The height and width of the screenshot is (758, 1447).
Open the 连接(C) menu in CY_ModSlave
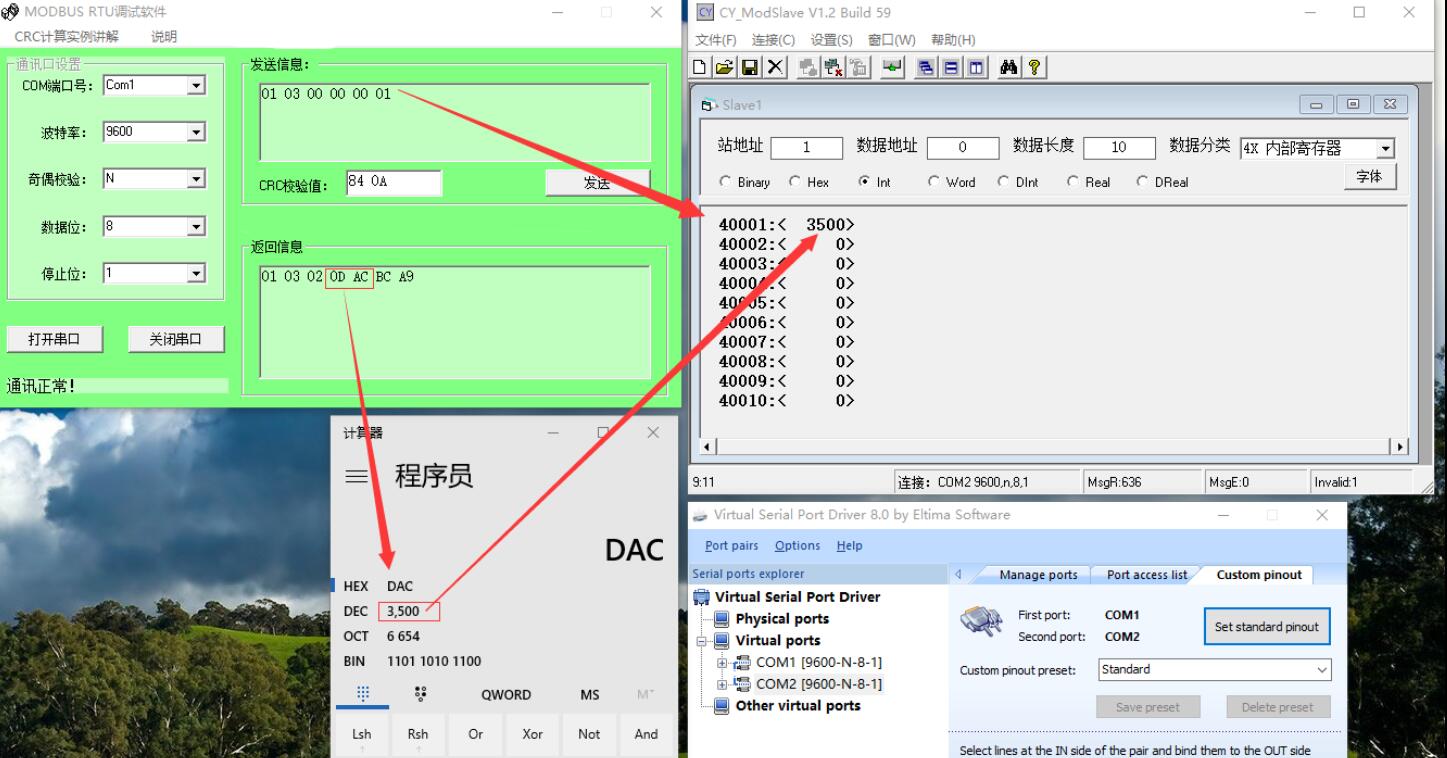(x=773, y=40)
